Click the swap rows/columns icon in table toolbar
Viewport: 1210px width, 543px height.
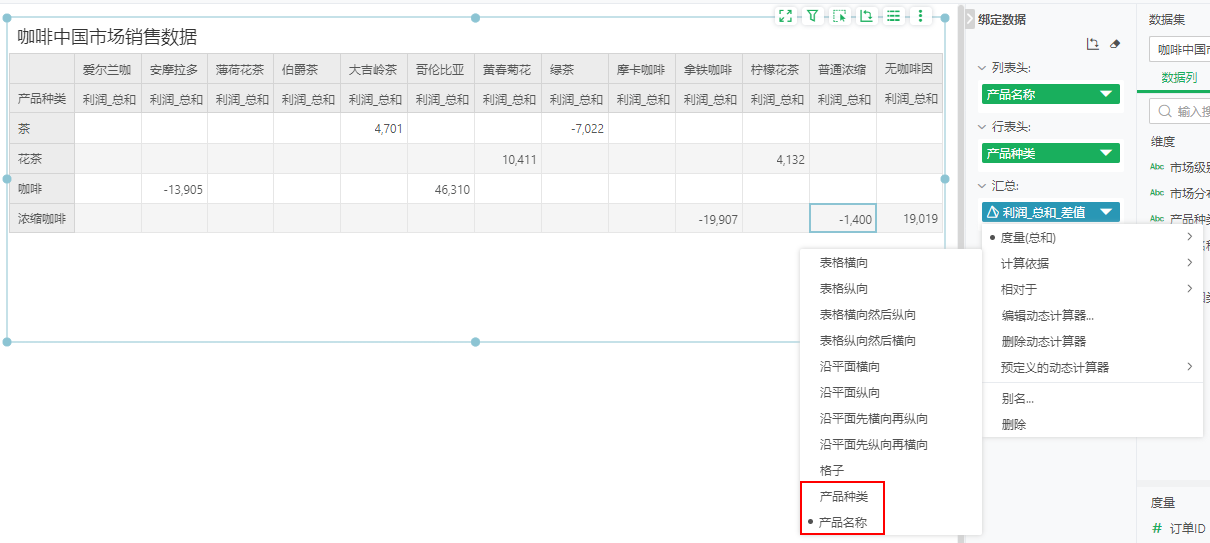866,16
